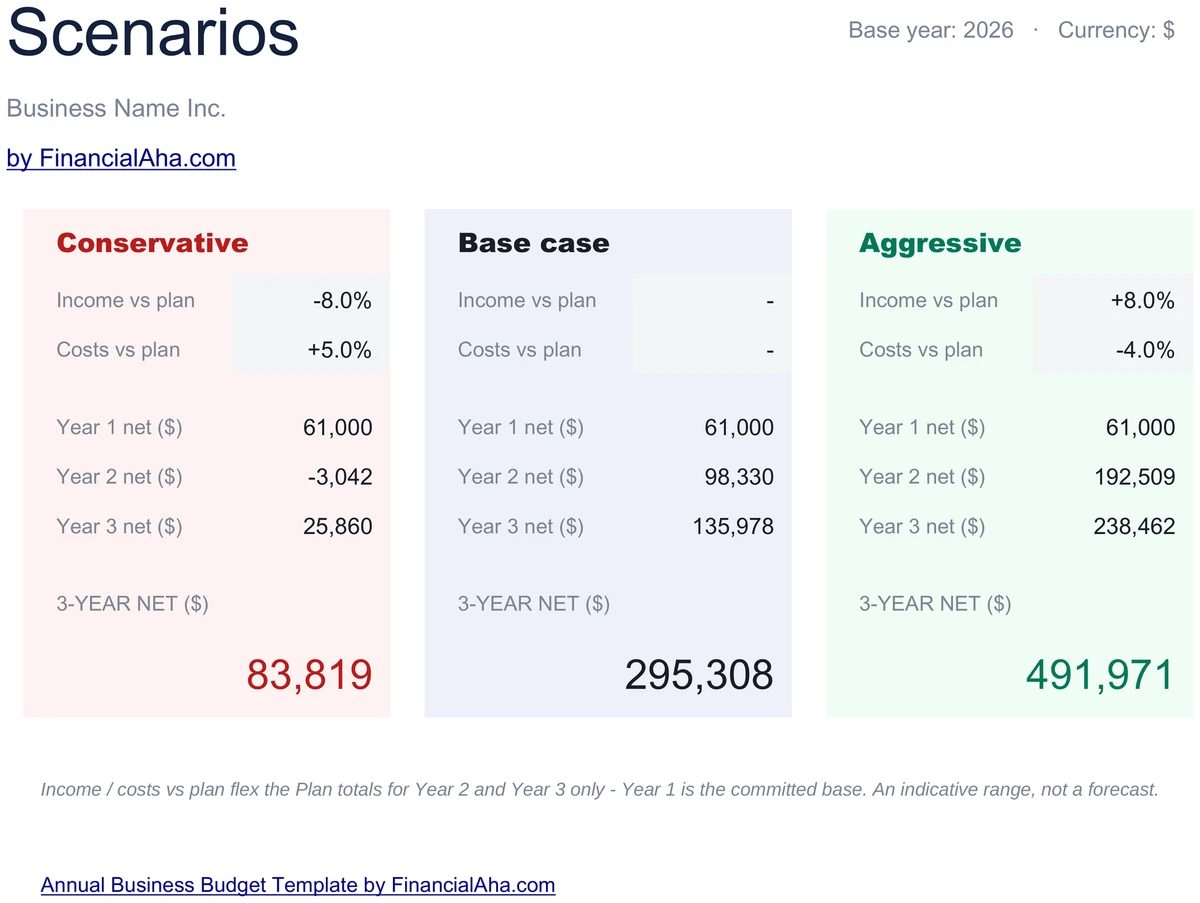Viewport: 1200px width, 903px height.
Task: Select Aggressive 3-year net total 491,971
Action: click(x=1100, y=675)
